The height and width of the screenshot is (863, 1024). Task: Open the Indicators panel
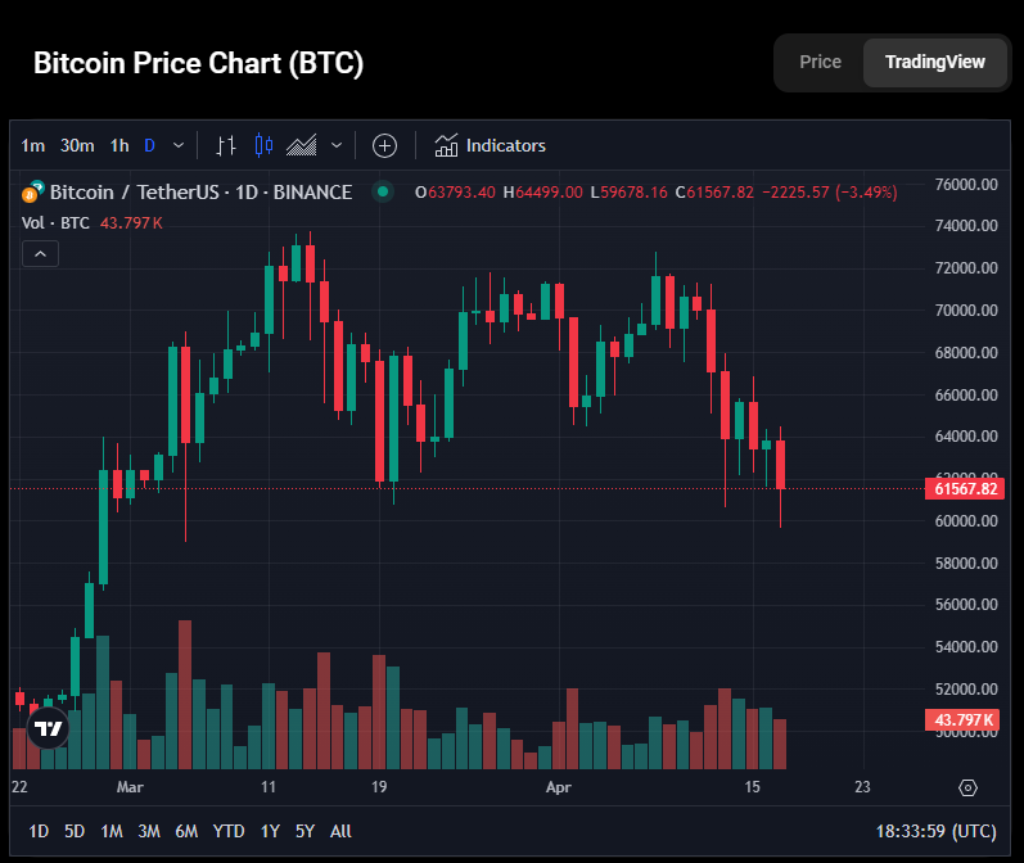[490, 146]
